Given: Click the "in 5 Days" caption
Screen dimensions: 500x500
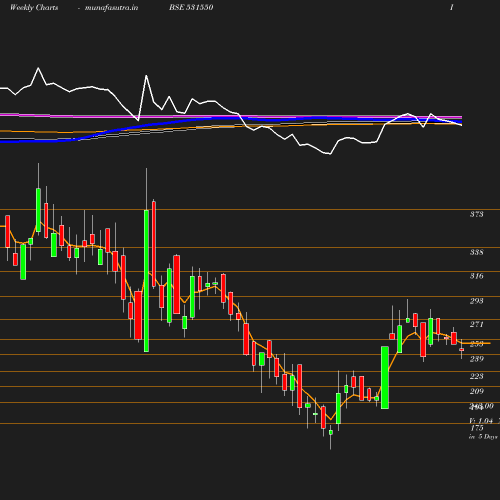Looking at the screenshot, I should click(x=483, y=436).
